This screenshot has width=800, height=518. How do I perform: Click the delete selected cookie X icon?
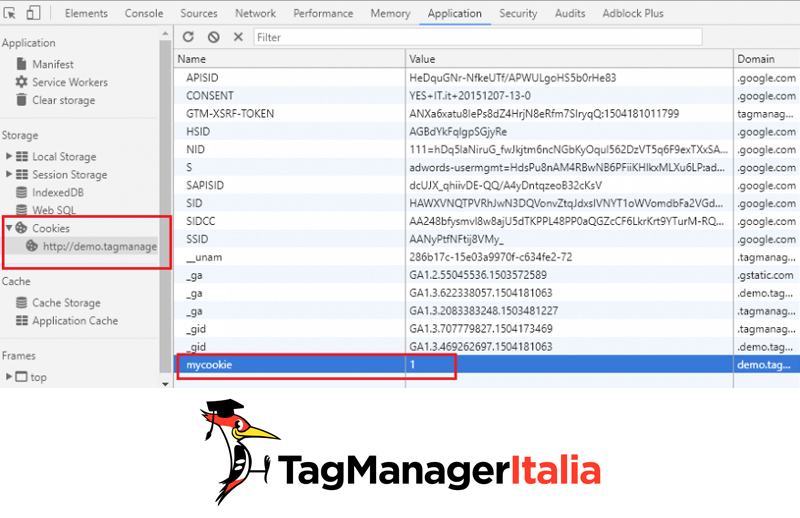click(x=238, y=37)
